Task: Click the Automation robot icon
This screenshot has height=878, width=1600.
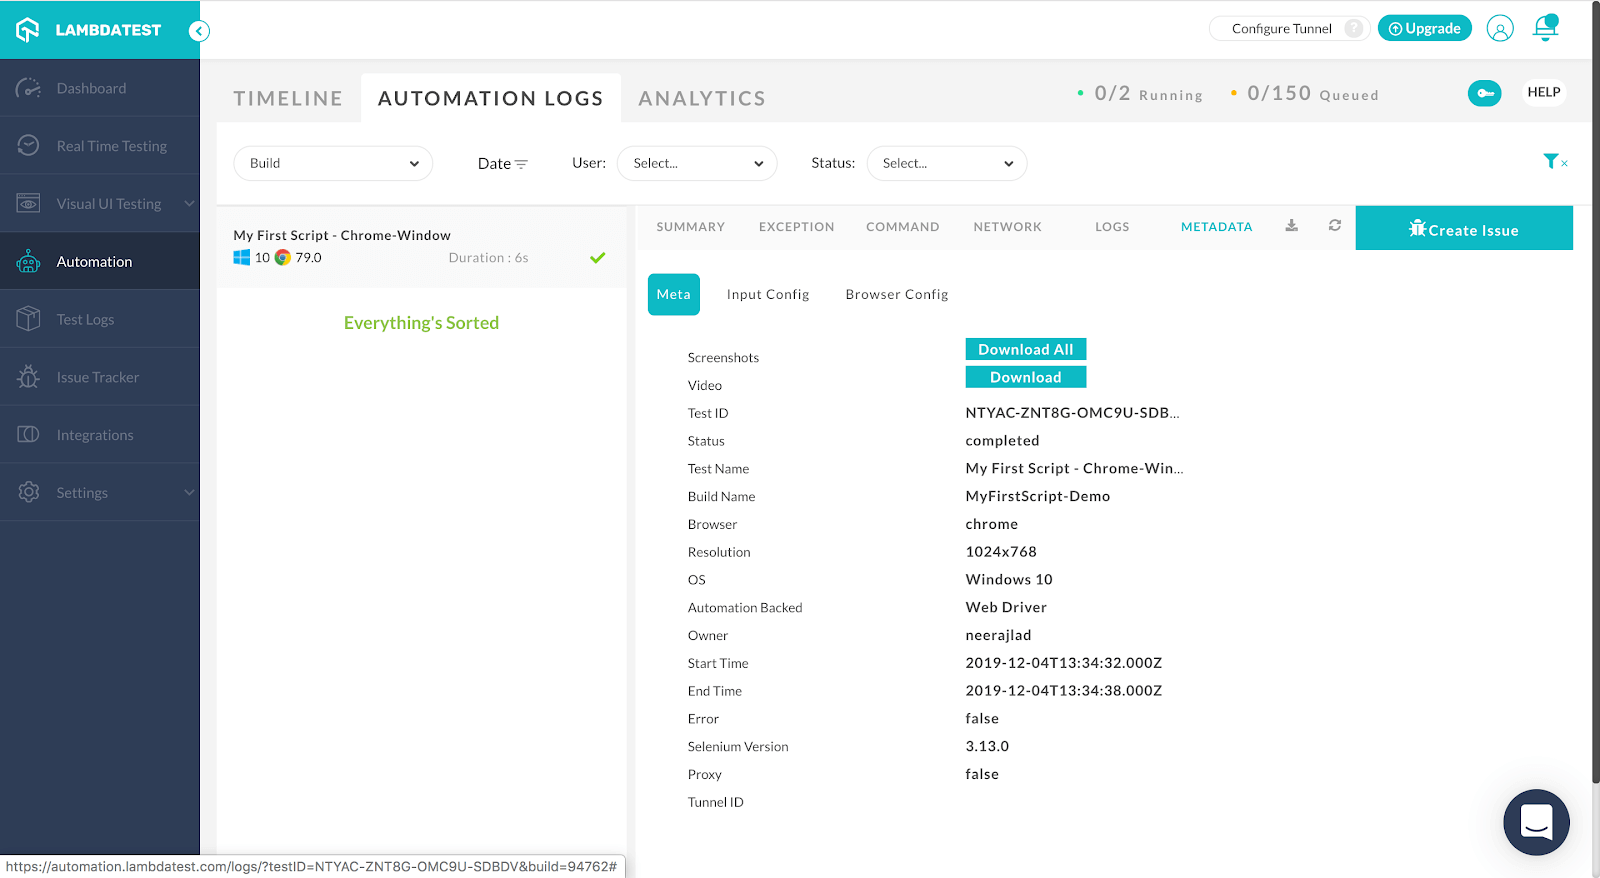Action: 28,262
